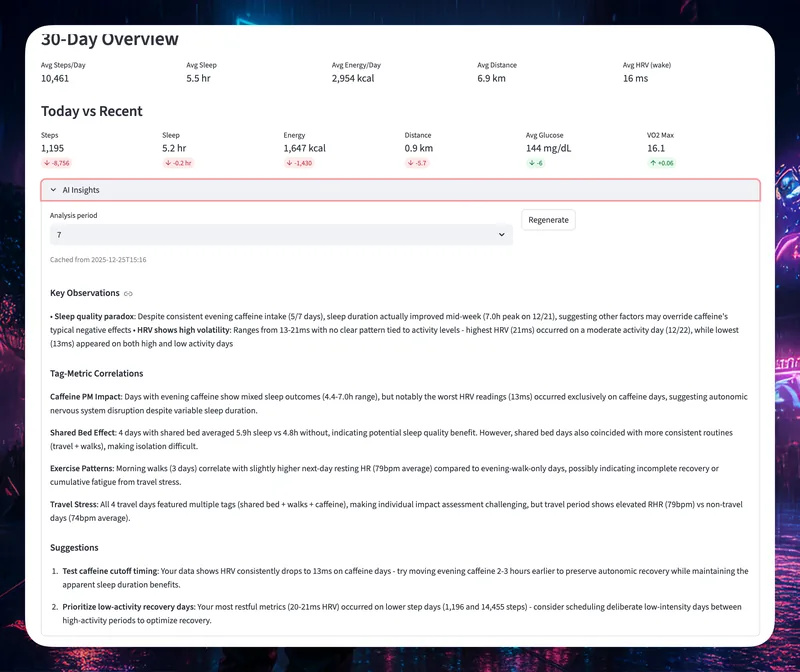Open the Analysis period dropdown
Viewport: 800px width, 672px height.
tap(281, 234)
